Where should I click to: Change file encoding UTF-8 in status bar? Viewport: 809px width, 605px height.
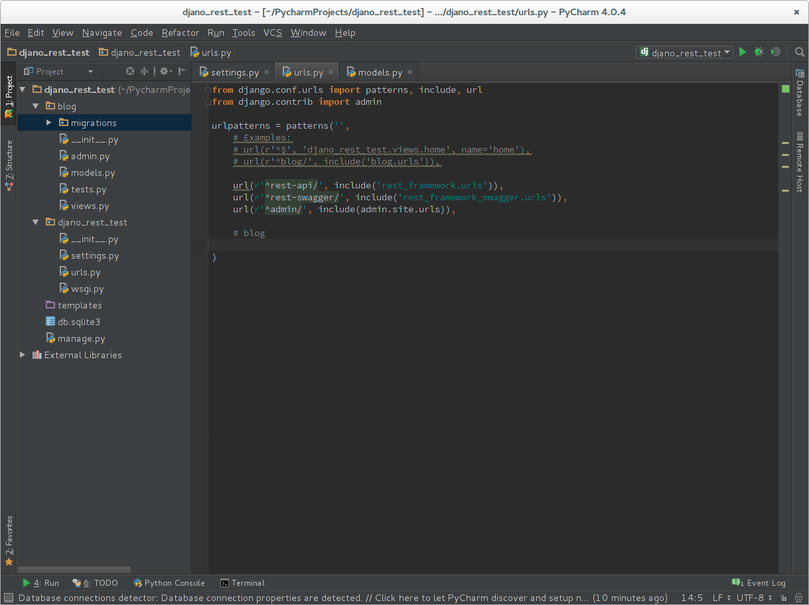click(x=754, y=598)
